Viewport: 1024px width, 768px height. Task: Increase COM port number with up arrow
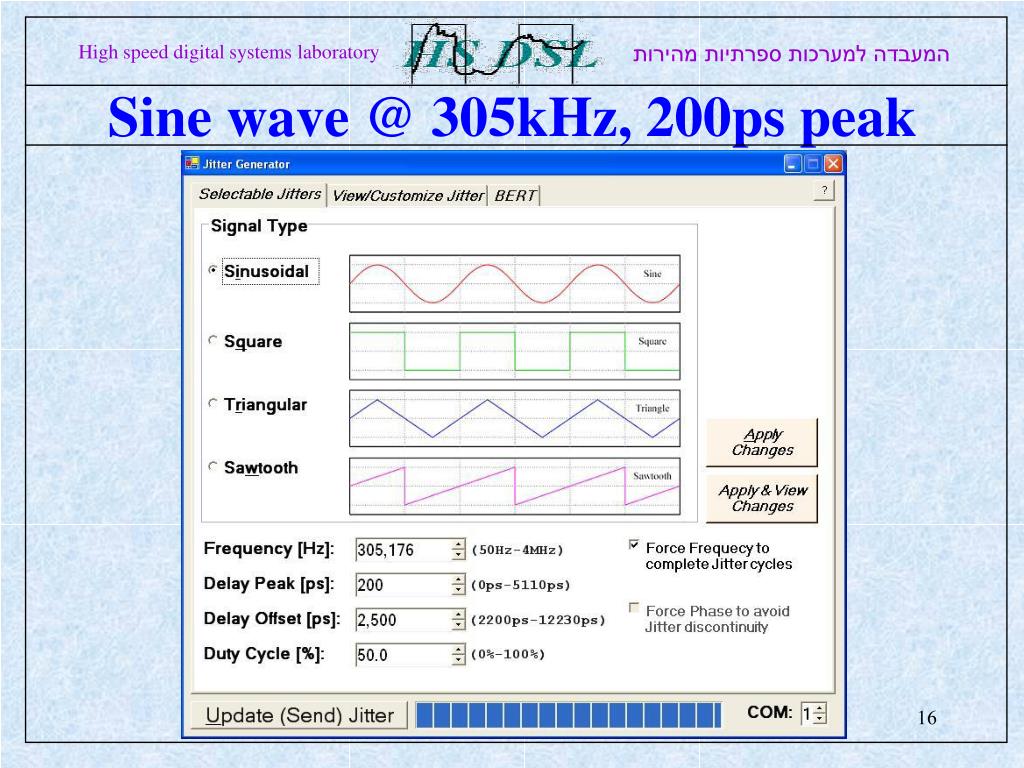click(820, 708)
